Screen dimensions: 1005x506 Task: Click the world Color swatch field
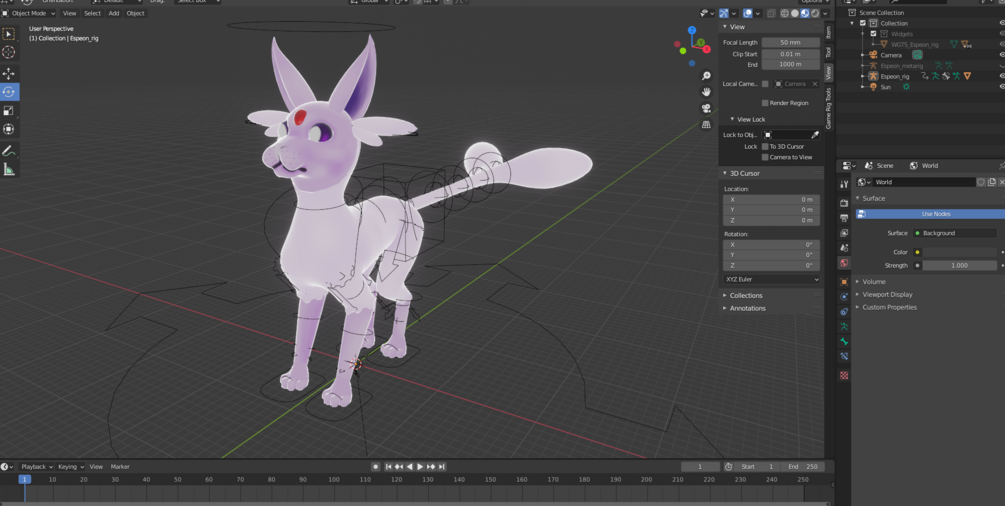pos(959,253)
